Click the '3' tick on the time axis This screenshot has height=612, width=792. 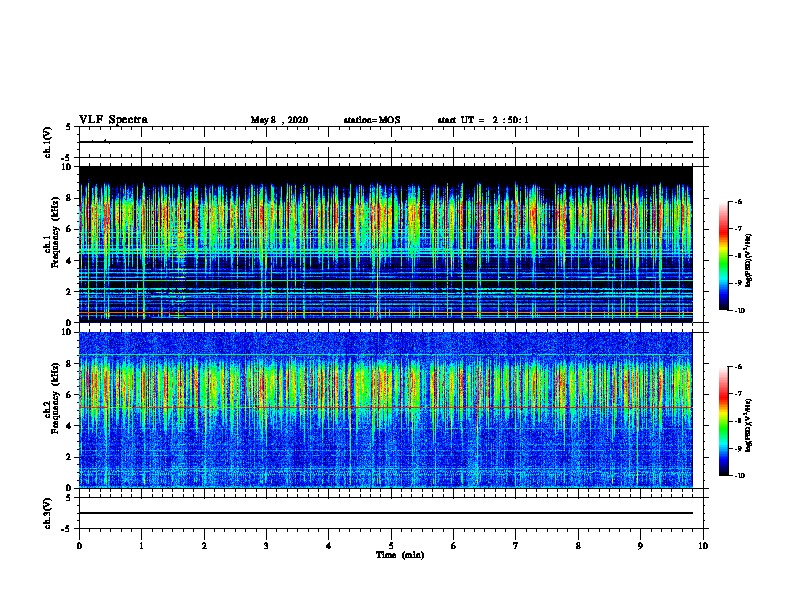click(x=266, y=546)
